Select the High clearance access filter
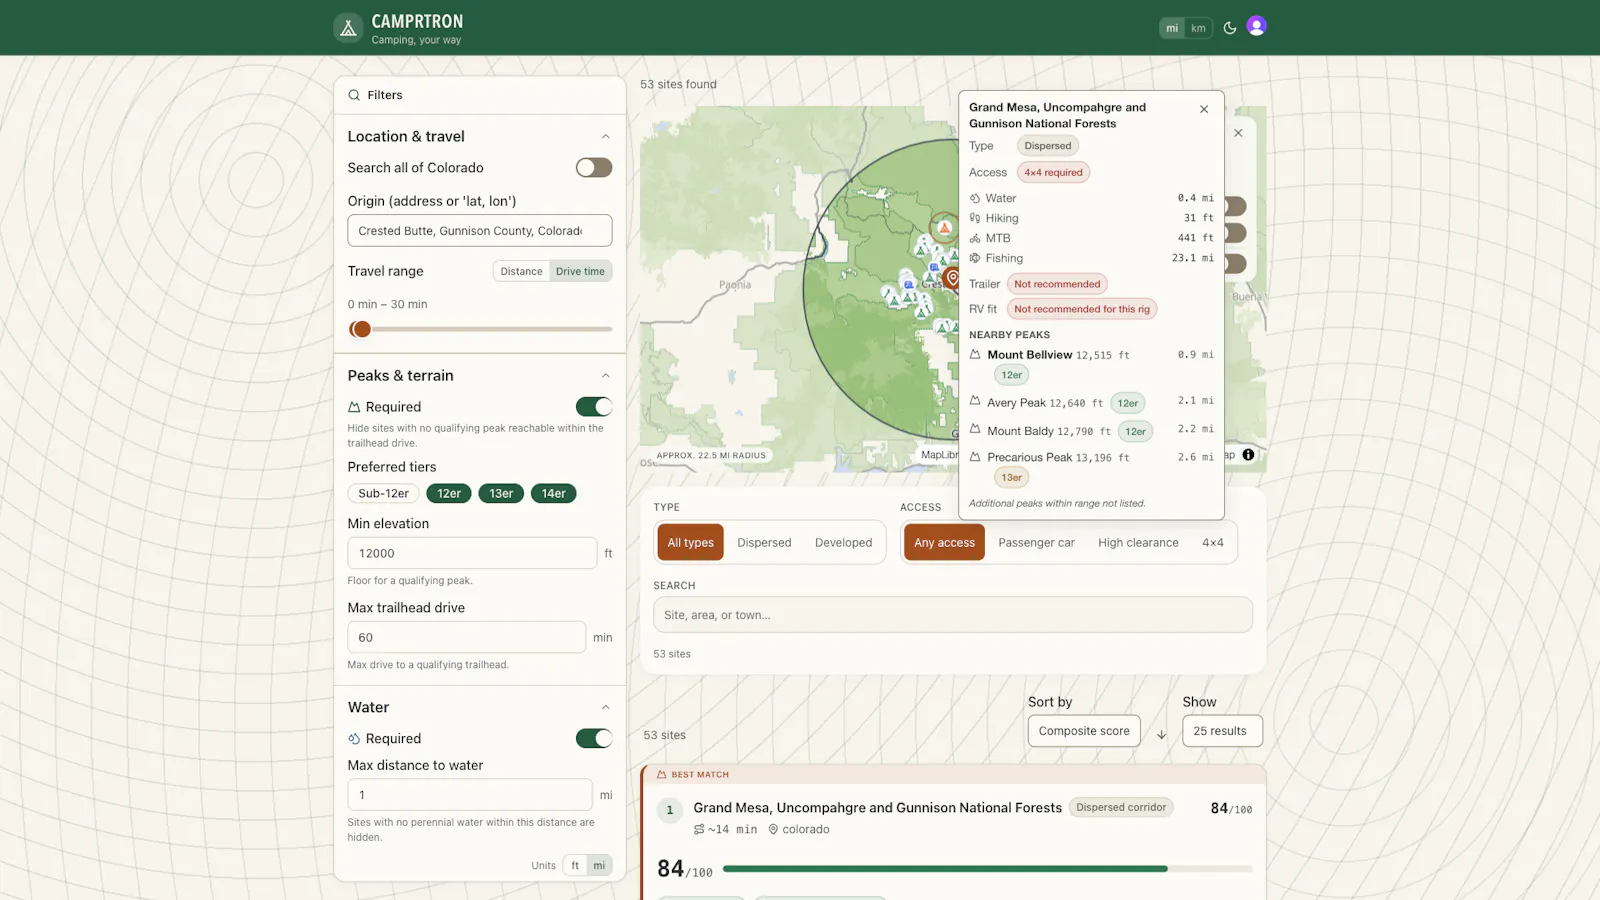Image resolution: width=1600 pixels, height=900 pixels. [1138, 543]
